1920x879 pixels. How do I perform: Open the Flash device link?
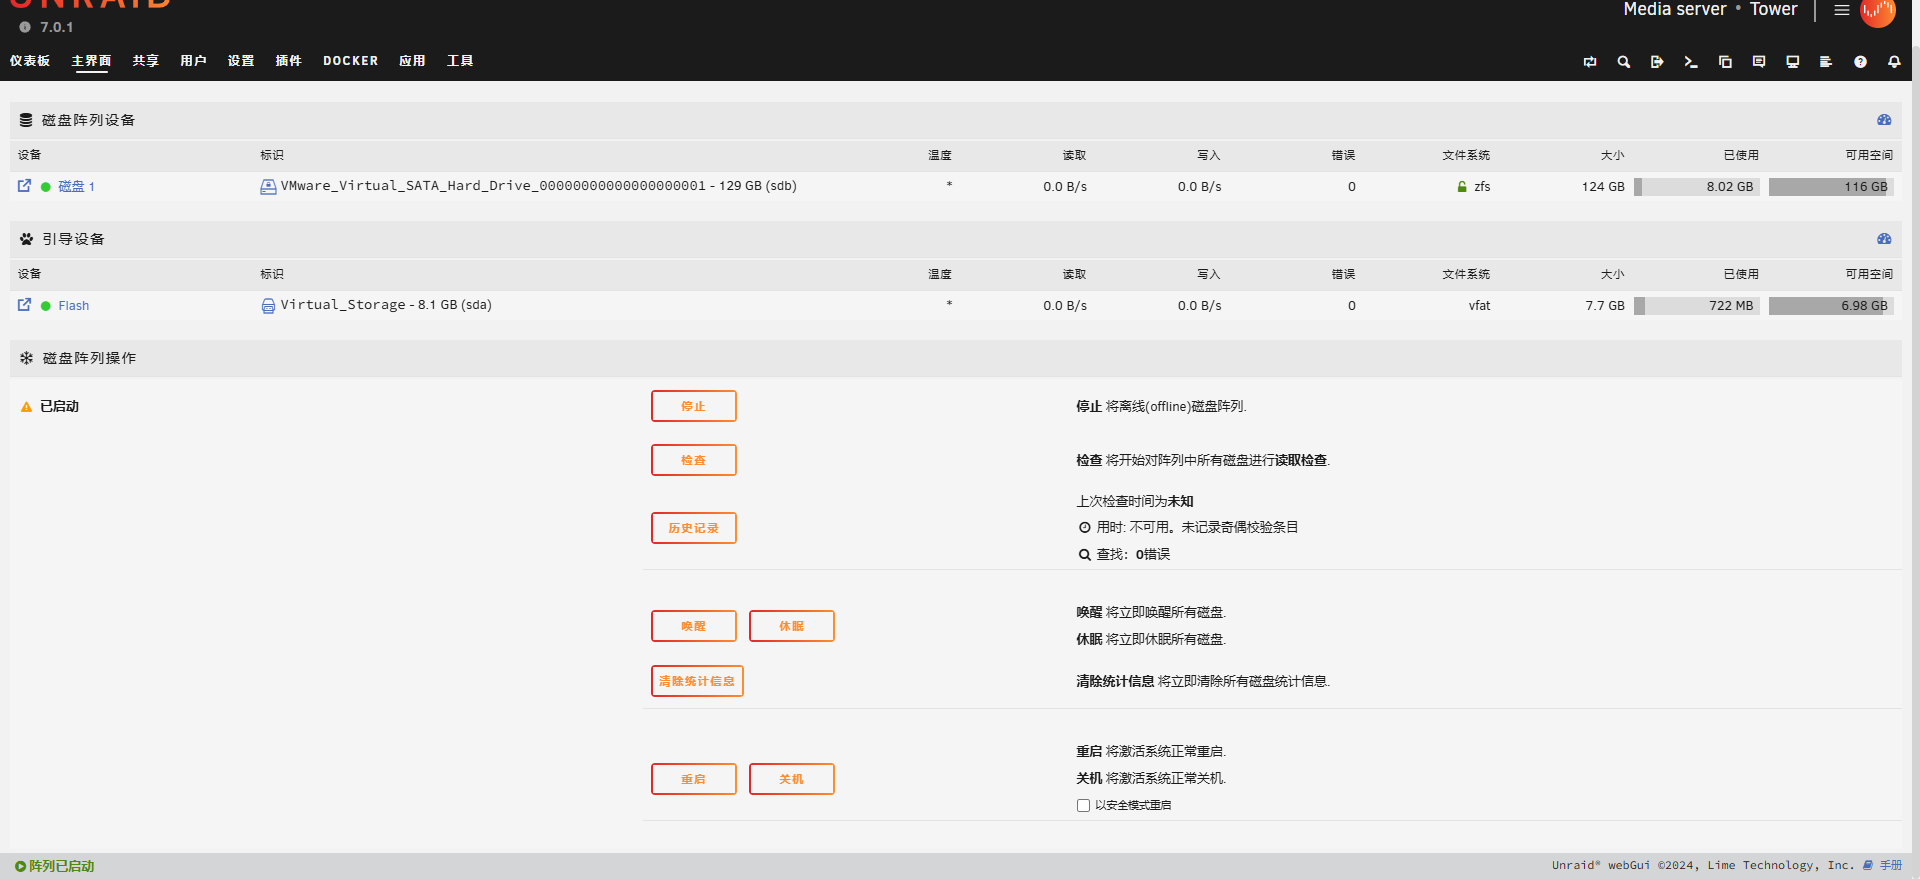74,306
